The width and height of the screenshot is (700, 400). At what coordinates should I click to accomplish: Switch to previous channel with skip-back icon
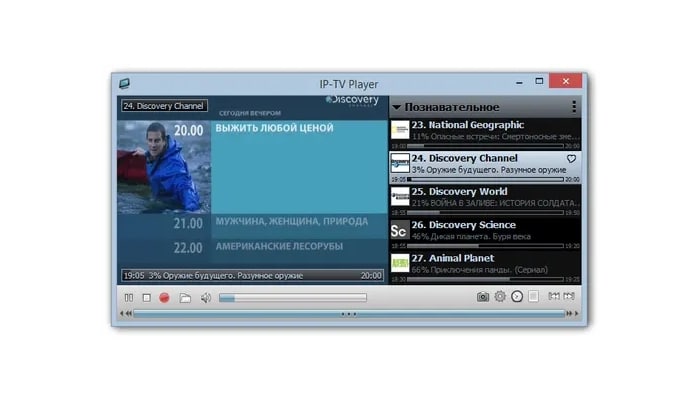[x=554, y=296]
